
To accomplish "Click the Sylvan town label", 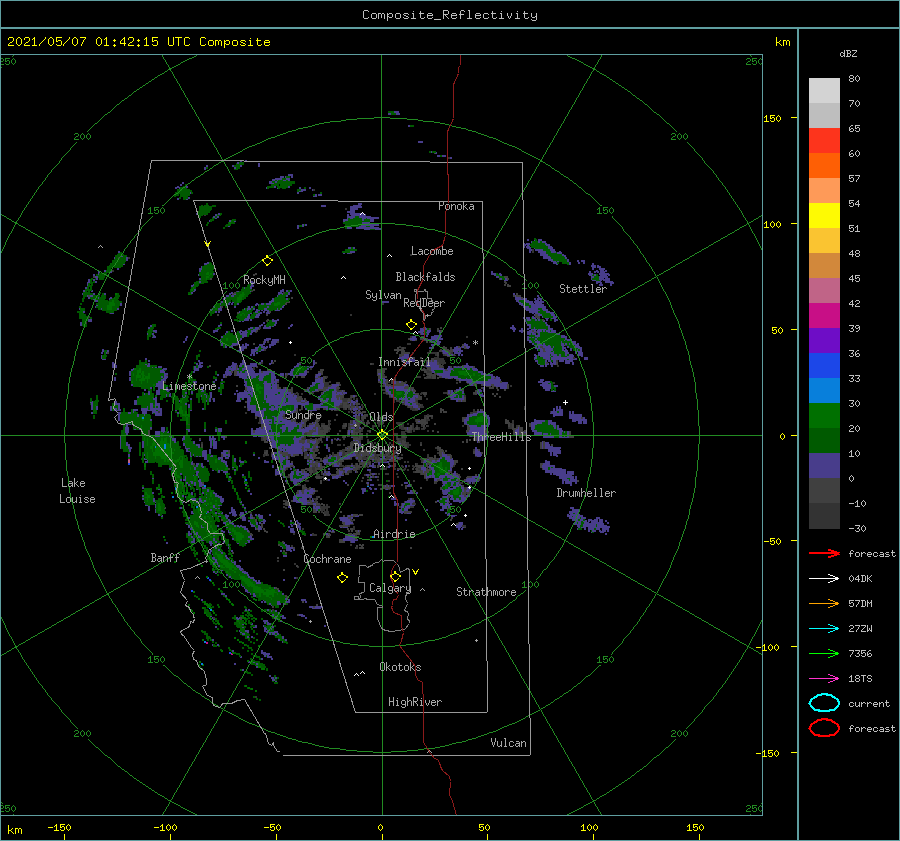I will click(x=383, y=295).
